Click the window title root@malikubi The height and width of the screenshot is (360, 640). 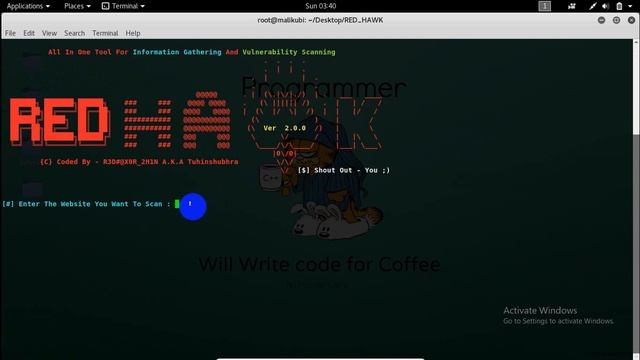coord(320,20)
